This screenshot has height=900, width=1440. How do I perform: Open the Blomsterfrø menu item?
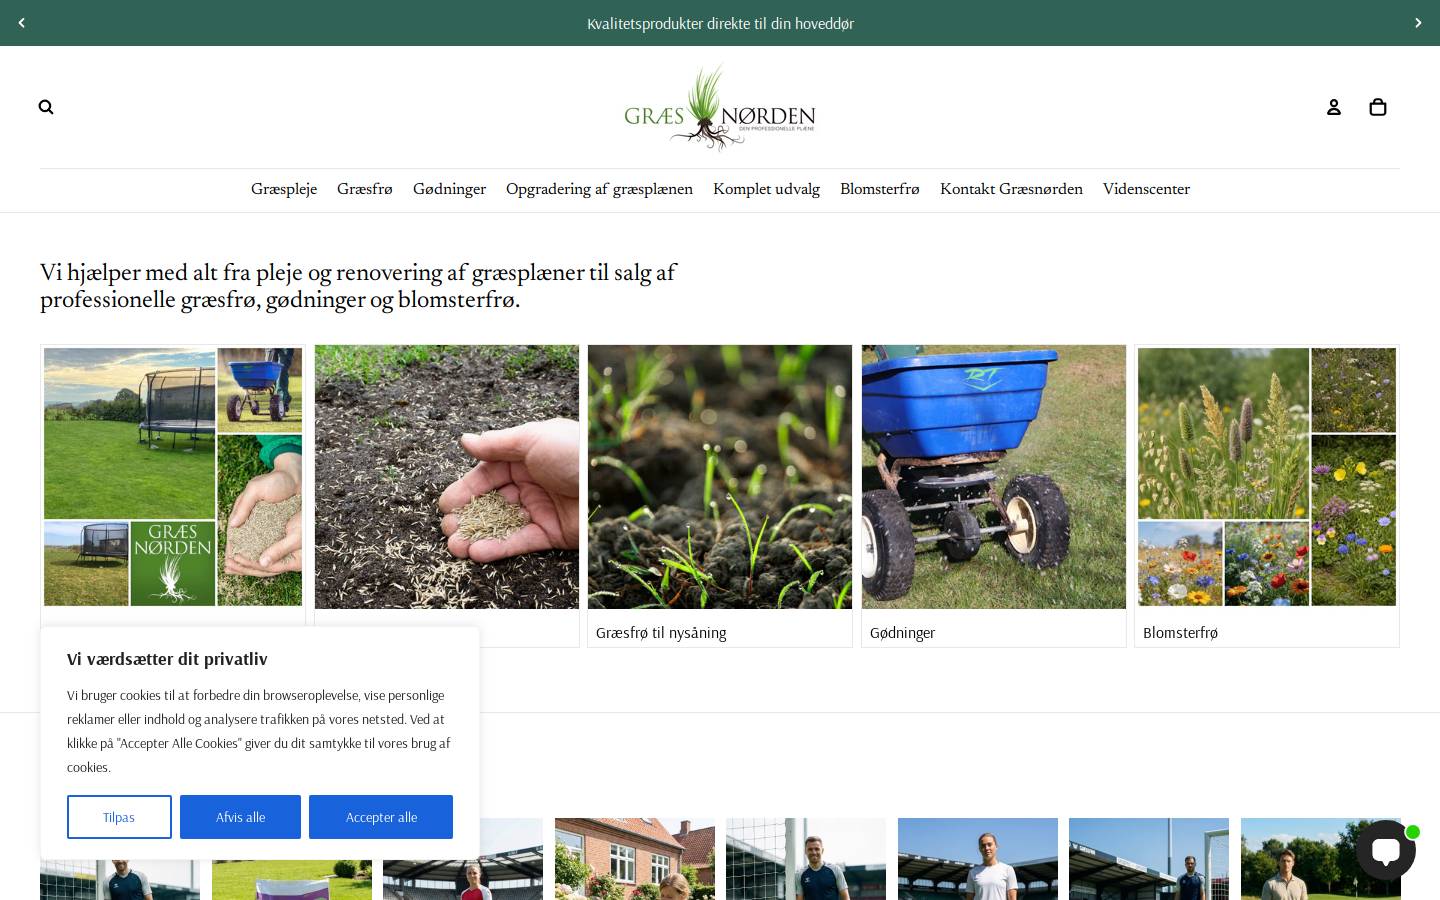(x=880, y=189)
